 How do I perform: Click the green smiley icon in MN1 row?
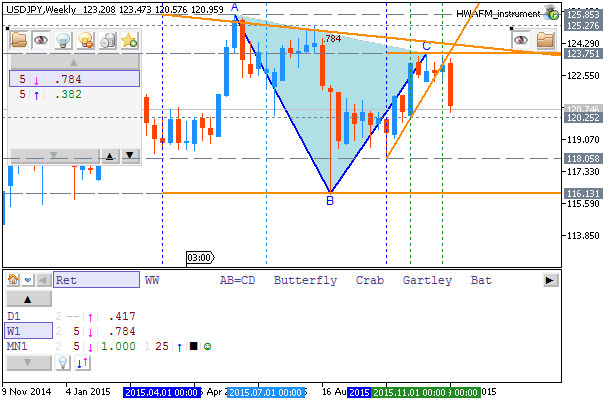(208, 346)
